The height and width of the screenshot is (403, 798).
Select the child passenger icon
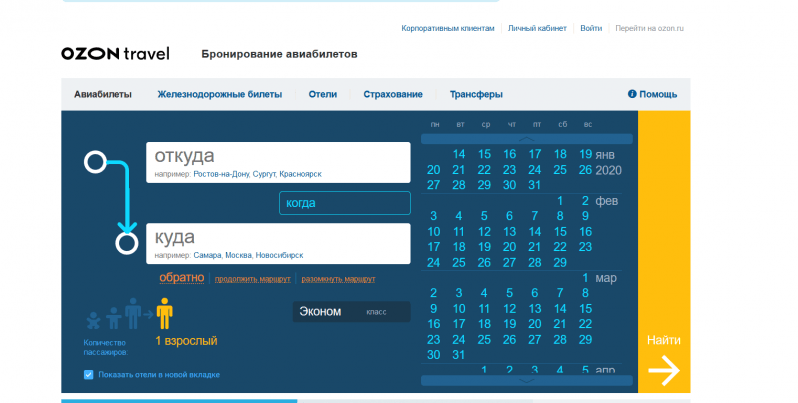pos(113,318)
